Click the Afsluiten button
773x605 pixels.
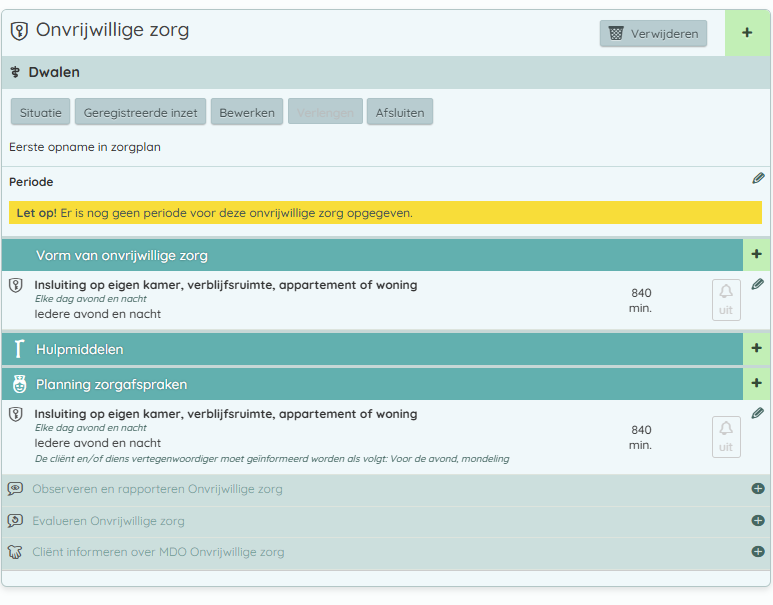coord(400,112)
